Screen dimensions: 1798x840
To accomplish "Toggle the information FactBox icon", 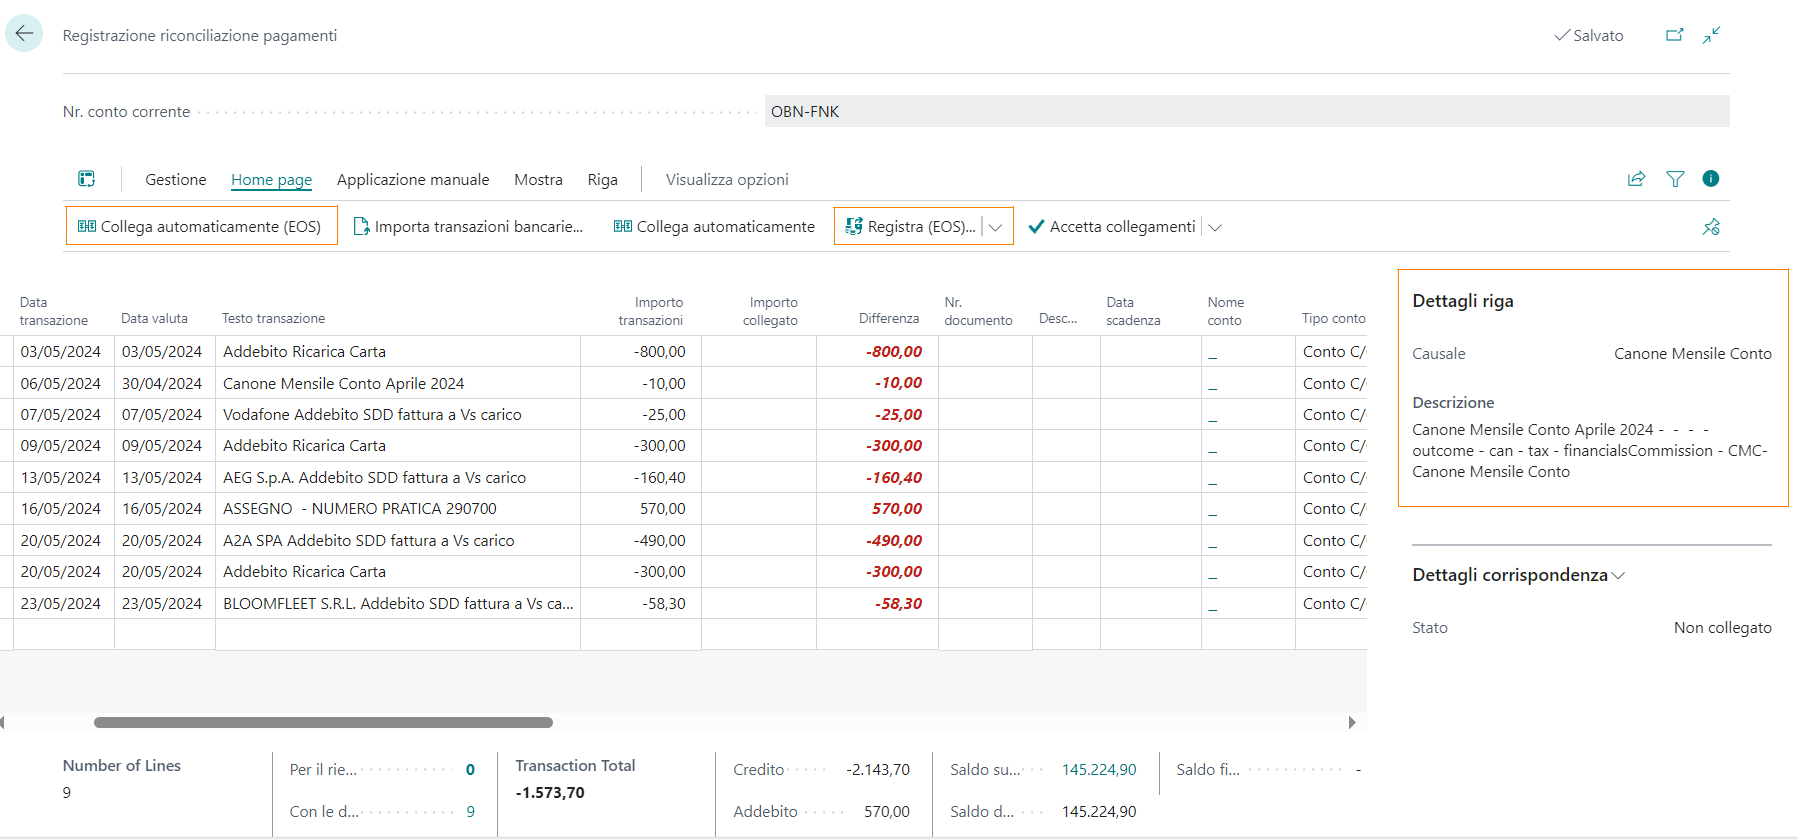I will [1711, 179].
